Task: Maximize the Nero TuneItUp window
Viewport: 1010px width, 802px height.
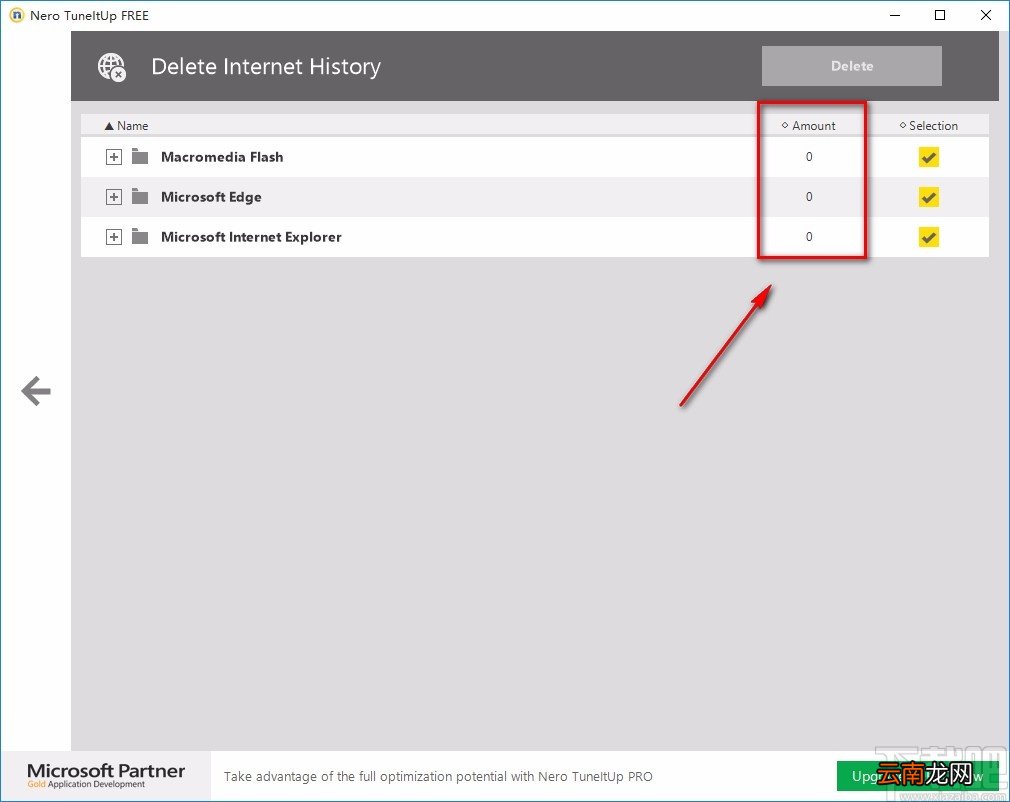Action: (x=940, y=15)
